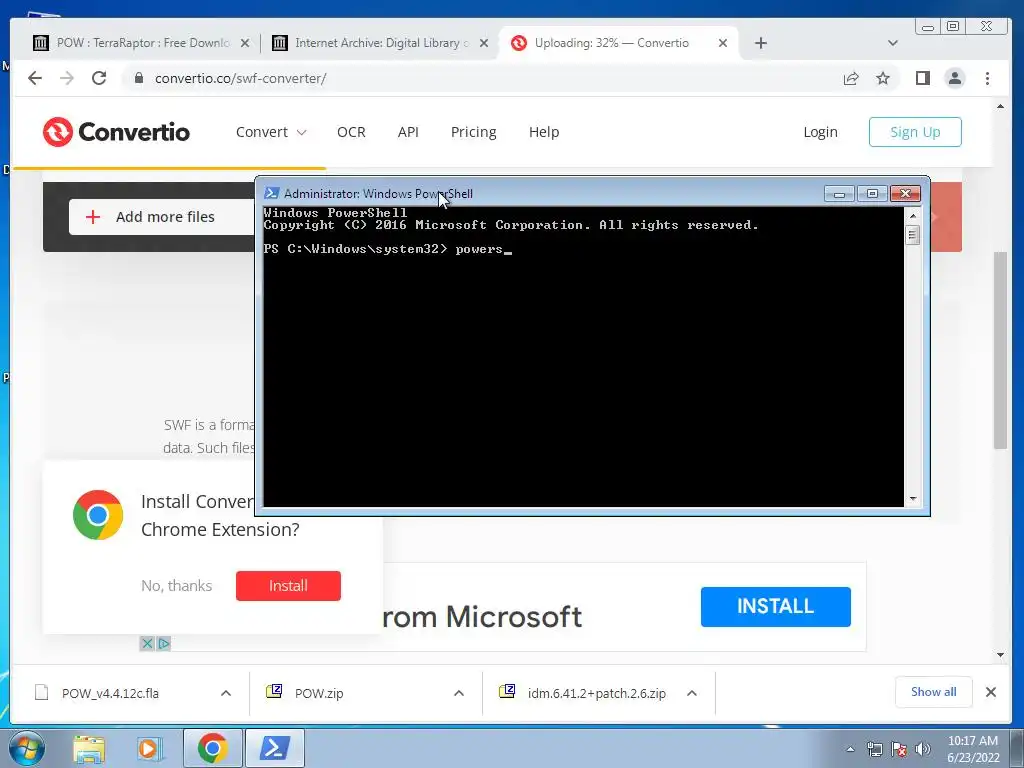Screen dimensions: 1024x768
Task: Show hidden tray icons arrow
Action: [850, 750]
